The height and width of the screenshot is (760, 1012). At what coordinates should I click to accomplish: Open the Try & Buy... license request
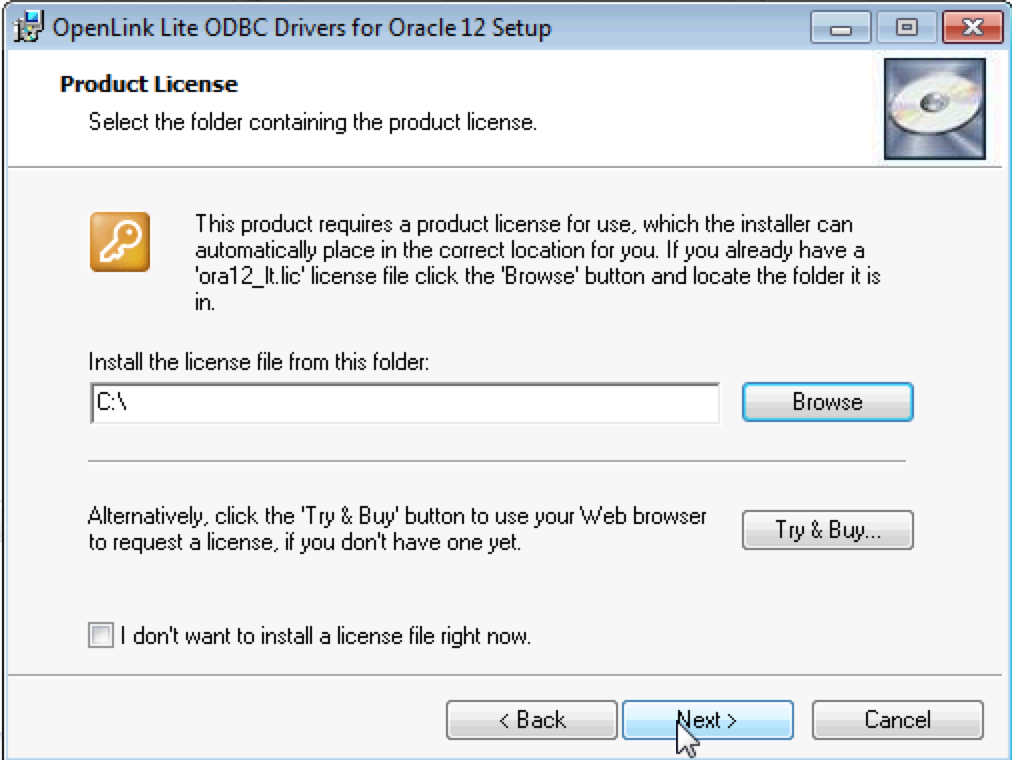click(827, 530)
